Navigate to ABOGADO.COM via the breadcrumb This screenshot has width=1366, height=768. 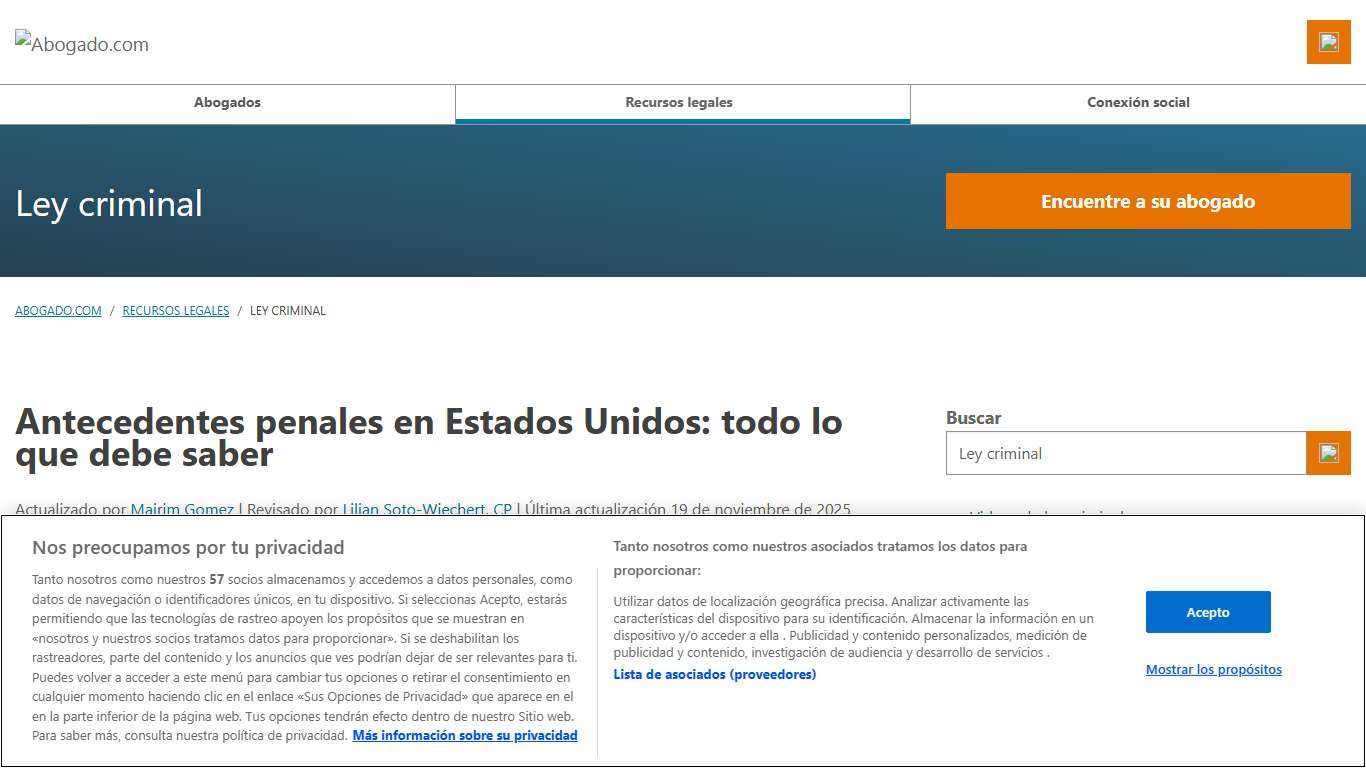57,310
